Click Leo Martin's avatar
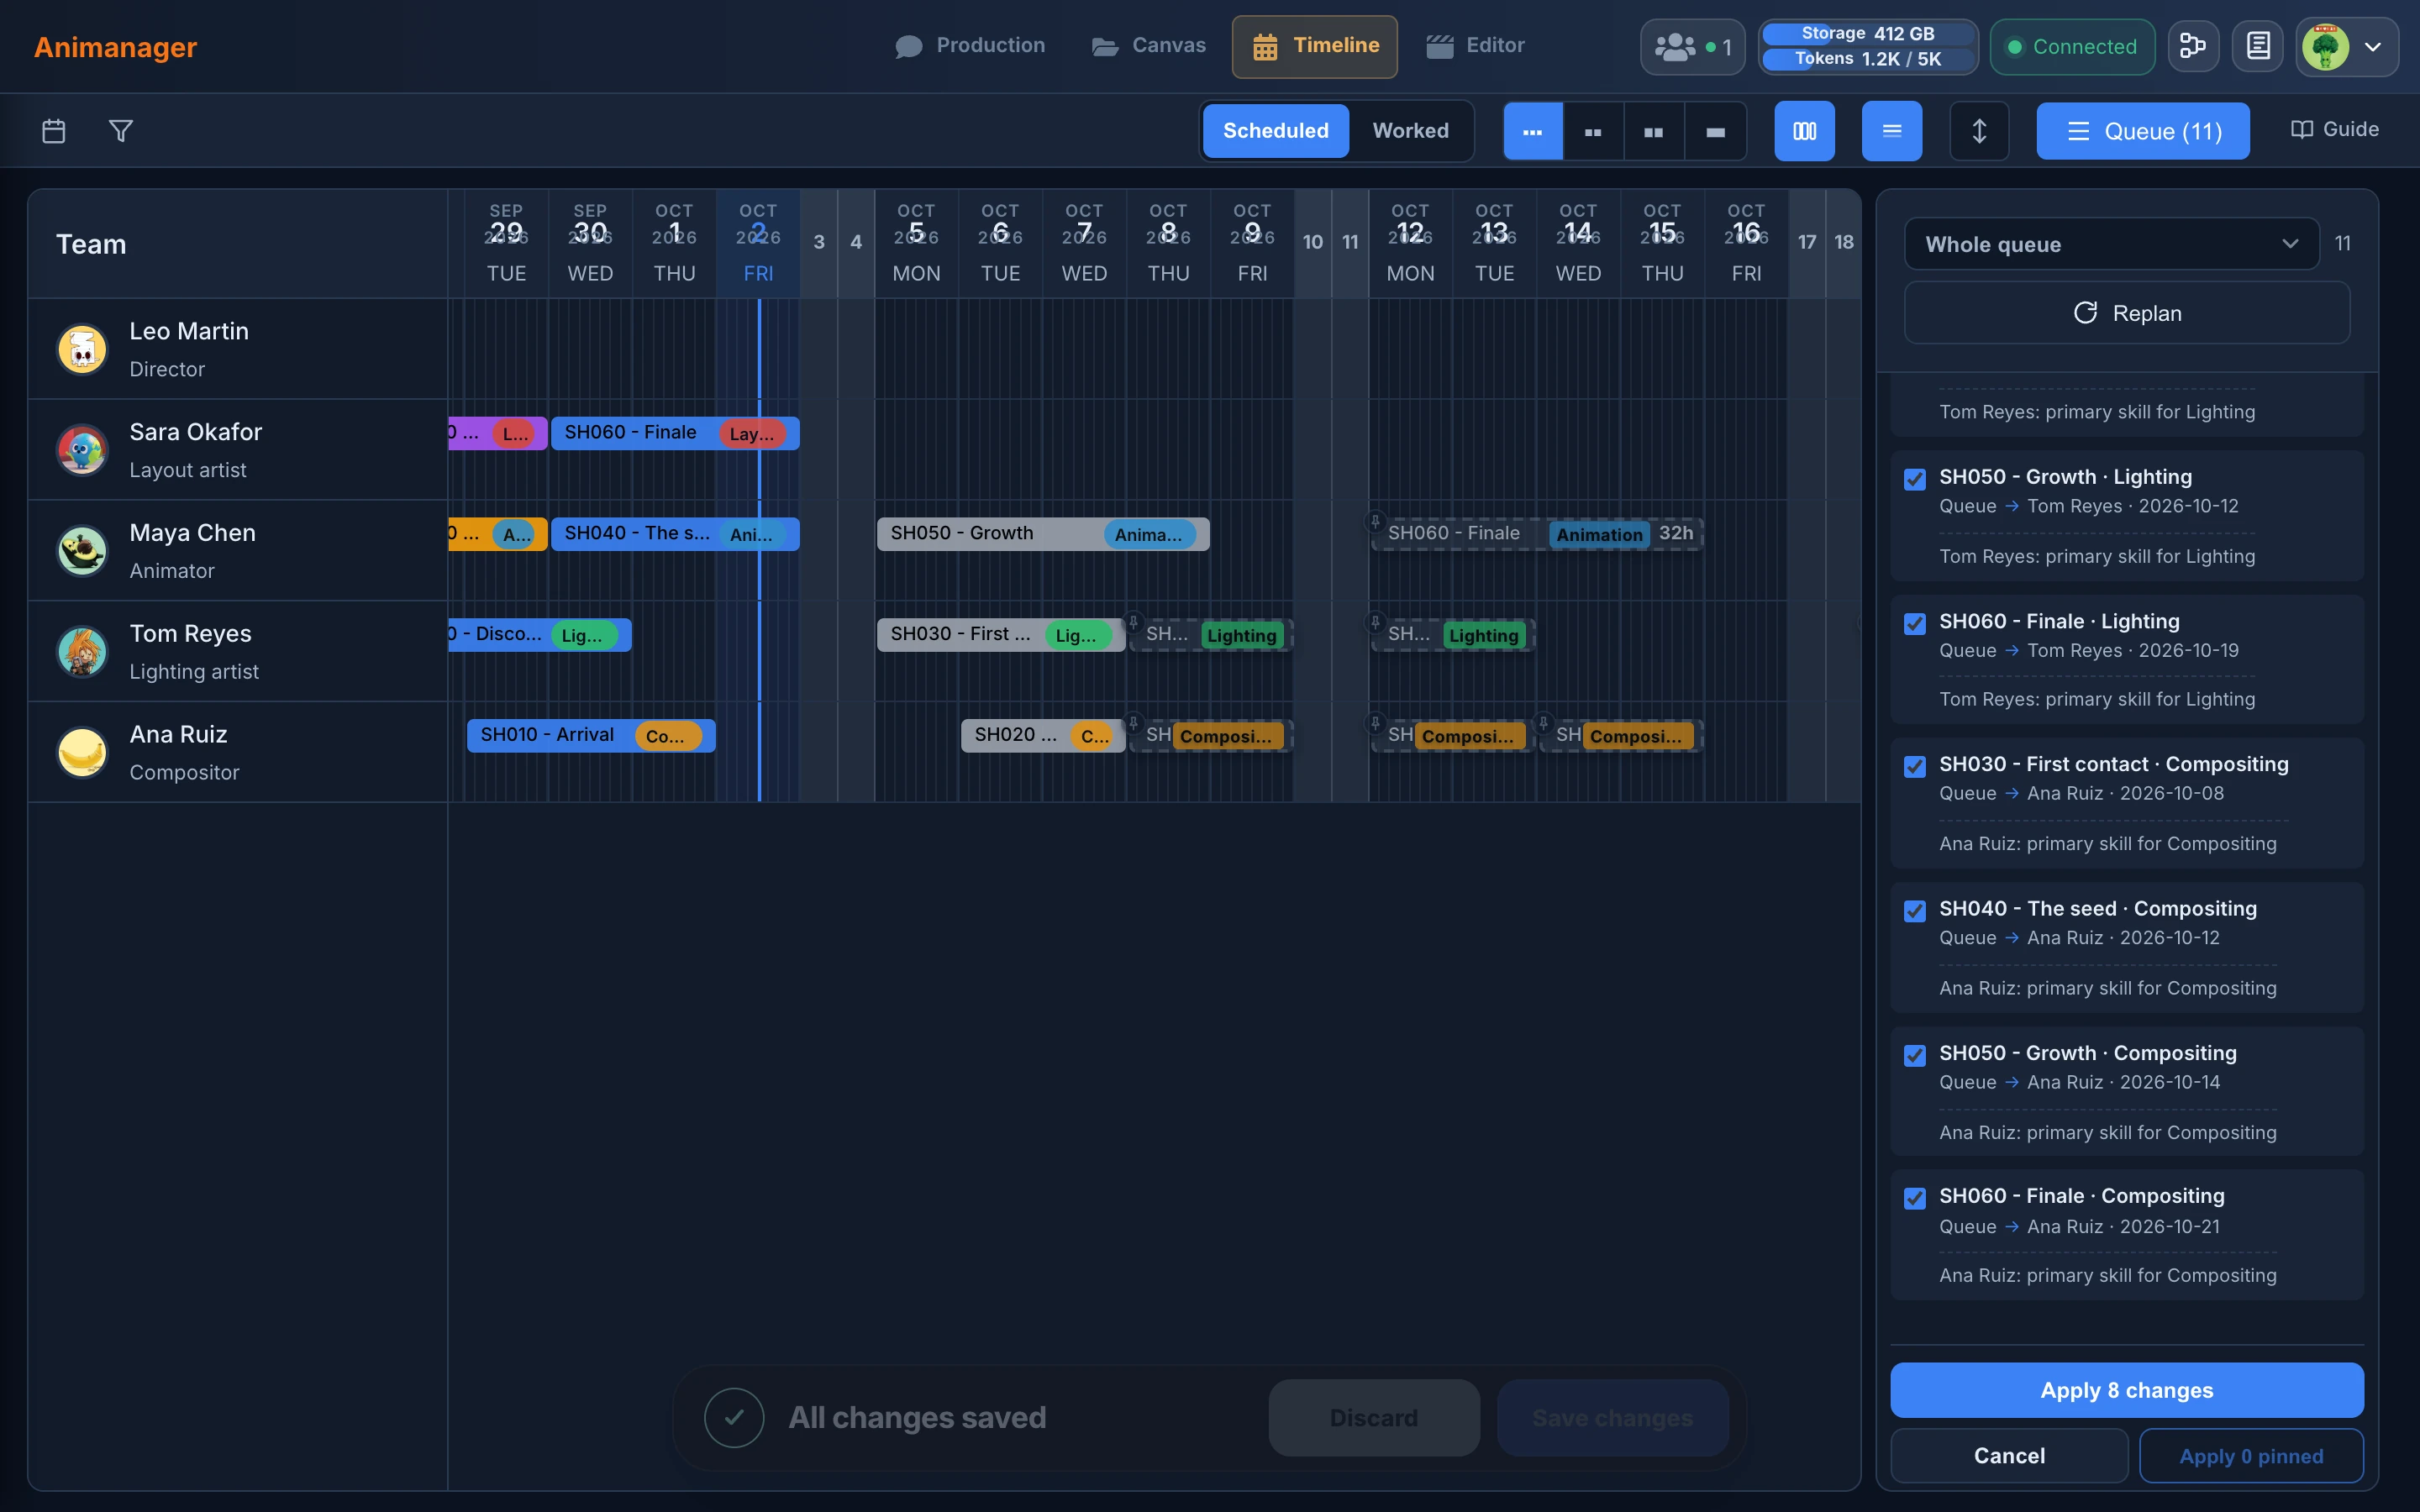Viewport: 2420px width, 1512px height. point(82,349)
